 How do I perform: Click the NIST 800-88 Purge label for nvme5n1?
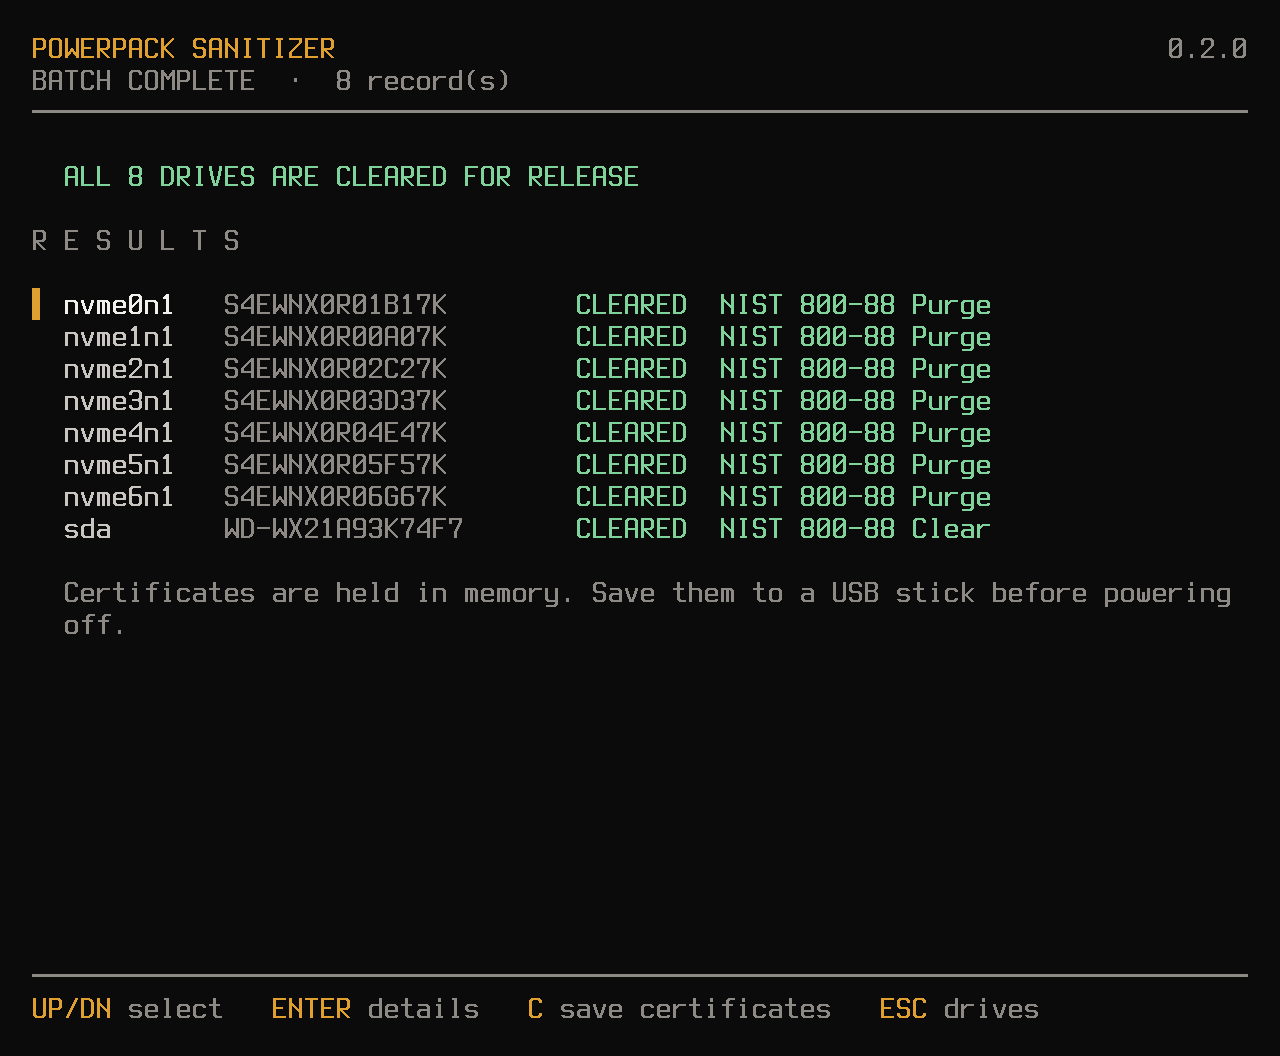[855, 465]
